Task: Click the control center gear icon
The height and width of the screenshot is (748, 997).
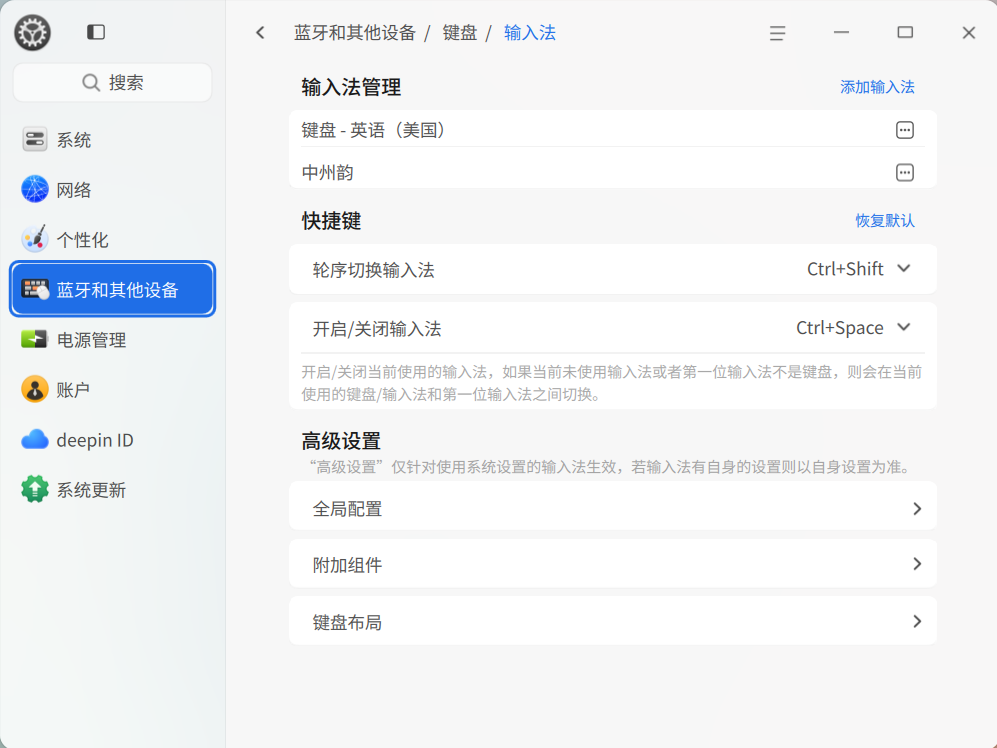Action: 32,33
